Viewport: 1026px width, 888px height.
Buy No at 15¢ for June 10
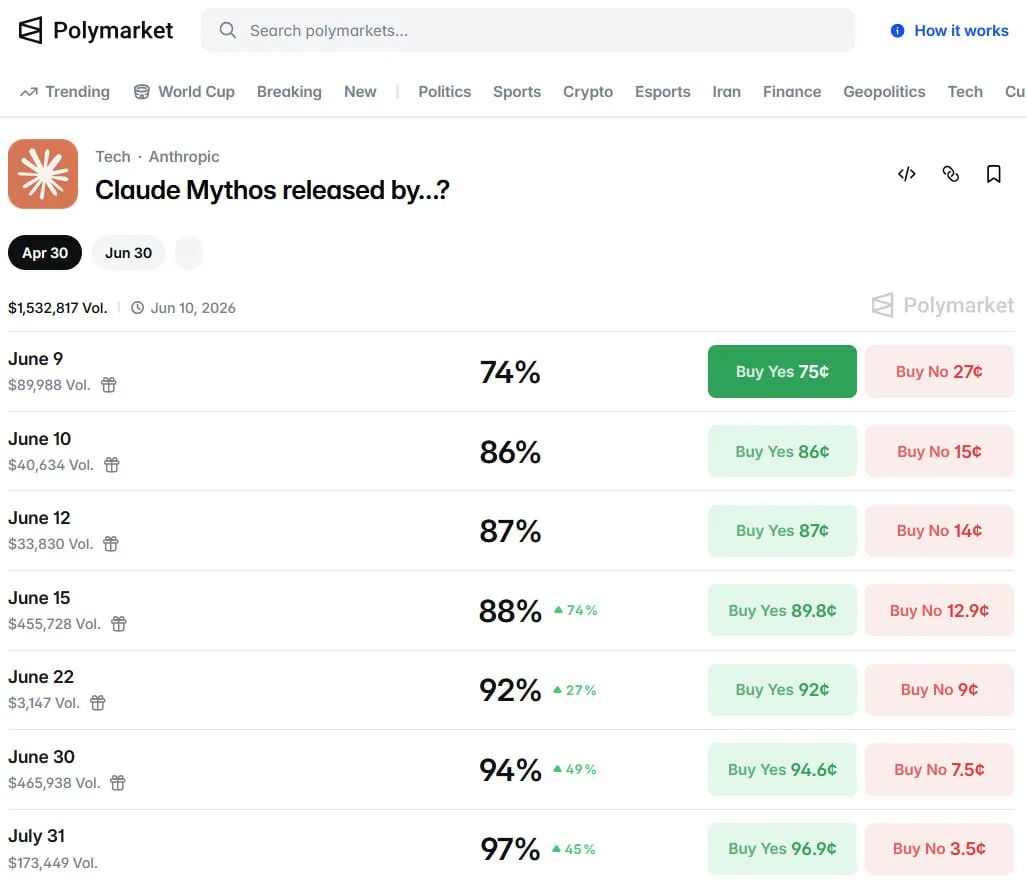click(x=939, y=452)
